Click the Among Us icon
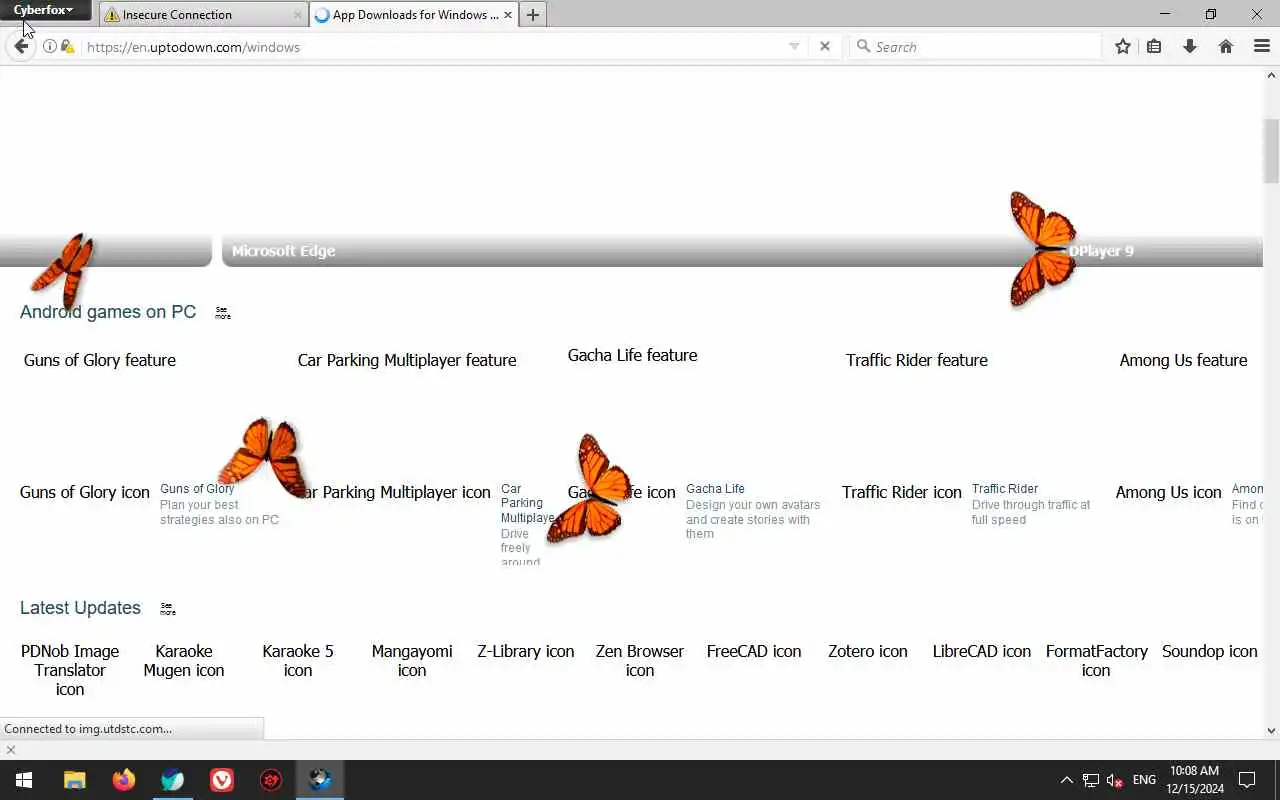 point(1169,492)
